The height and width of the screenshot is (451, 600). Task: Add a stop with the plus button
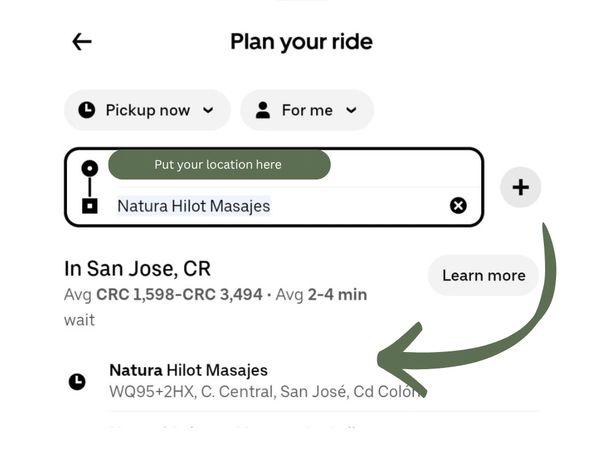[x=520, y=187]
